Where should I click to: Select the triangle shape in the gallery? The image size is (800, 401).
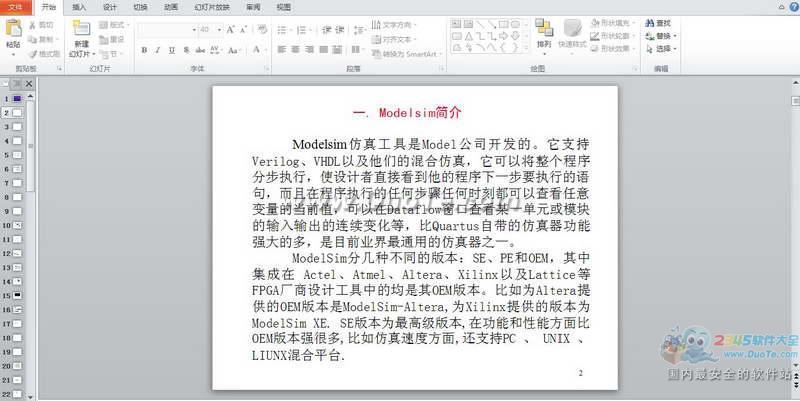[468, 36]
